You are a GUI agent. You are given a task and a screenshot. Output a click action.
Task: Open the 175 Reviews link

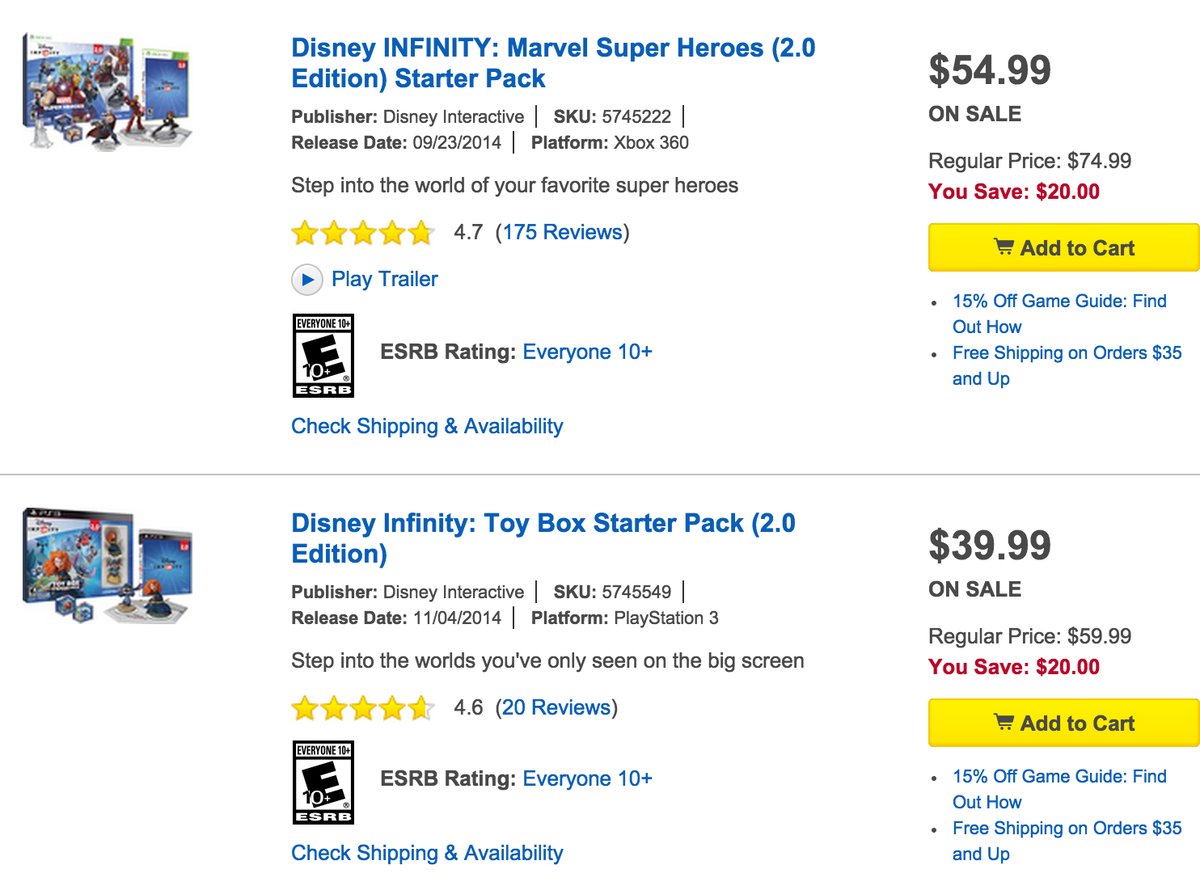562,233
